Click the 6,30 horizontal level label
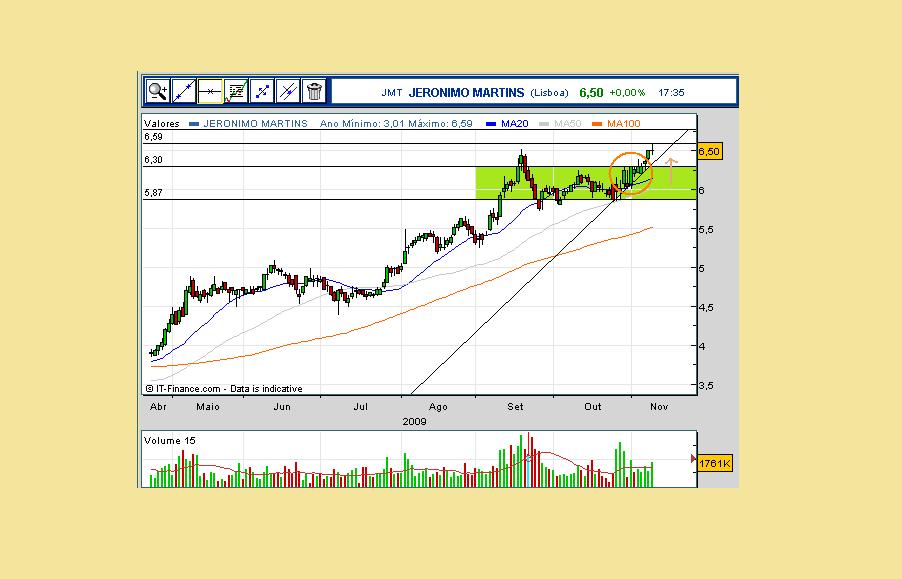The width and height of the screenshot is (902, 579). [x=154, y=160]
